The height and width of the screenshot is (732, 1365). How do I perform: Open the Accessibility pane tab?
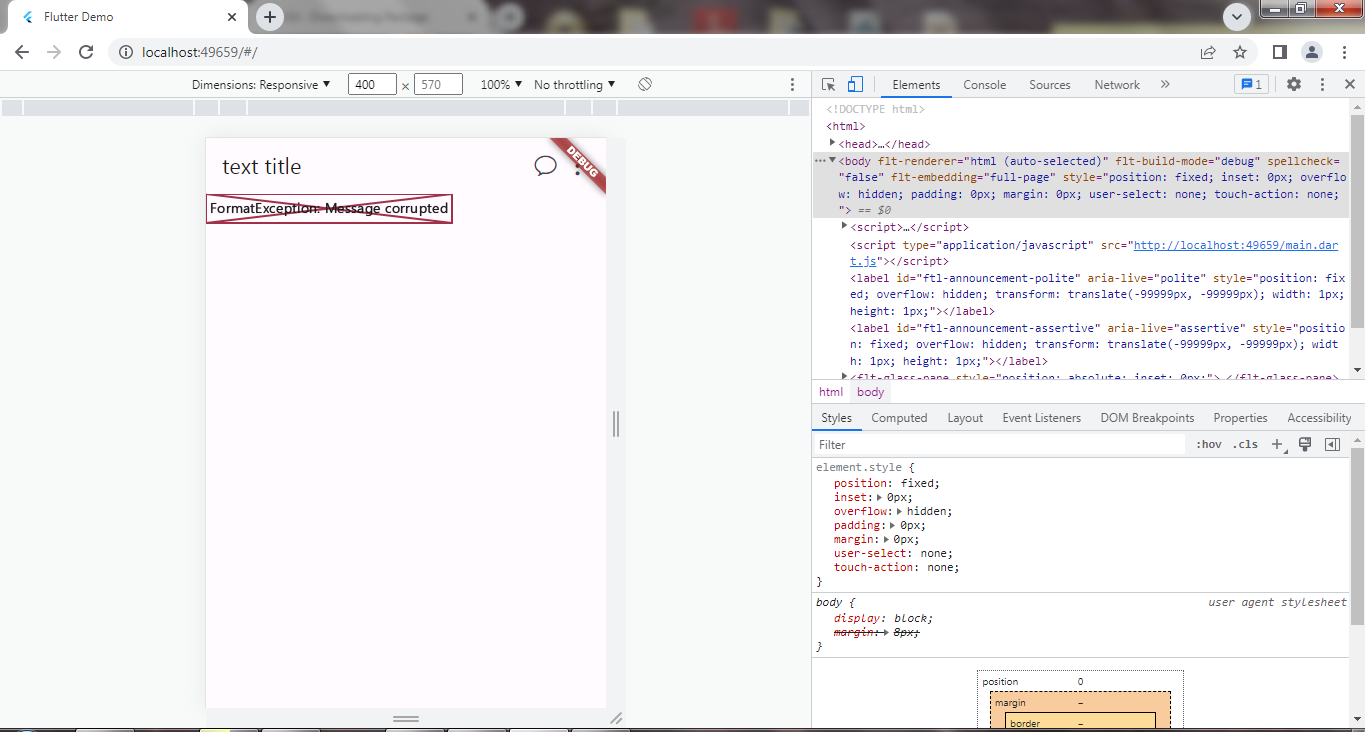tap(1319, 418)
